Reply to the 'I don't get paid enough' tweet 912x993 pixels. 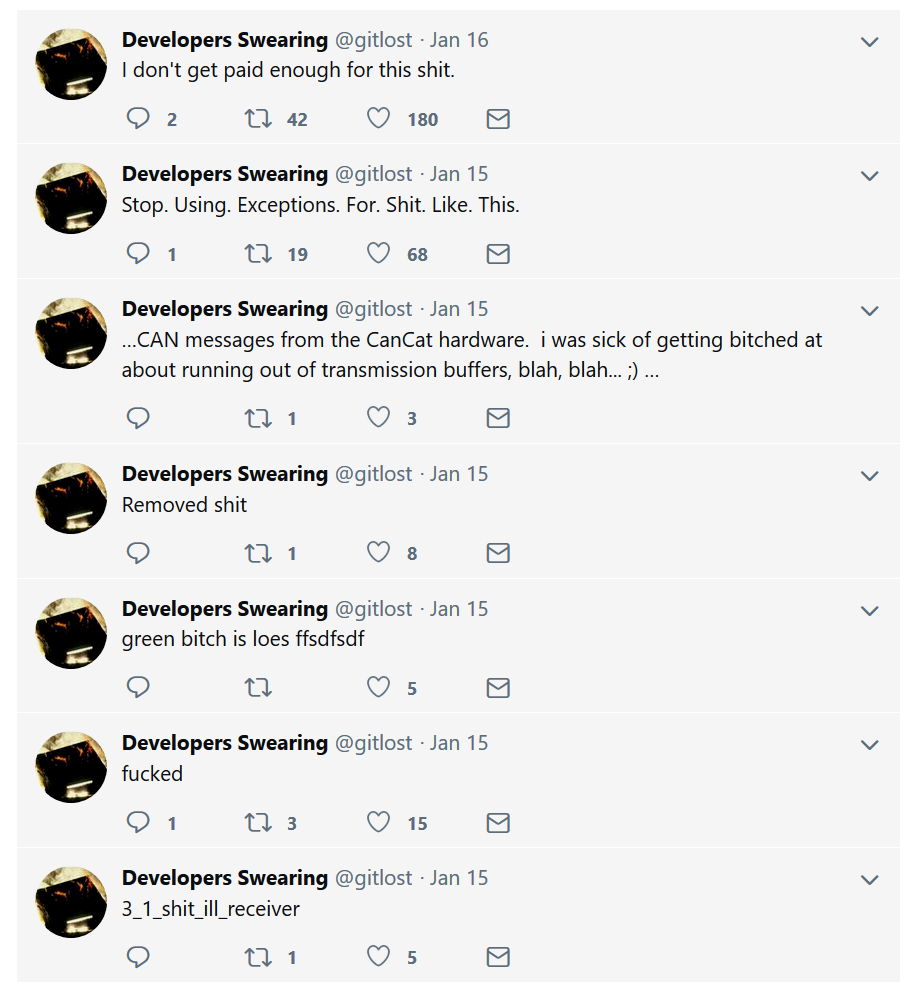(138, 118)
